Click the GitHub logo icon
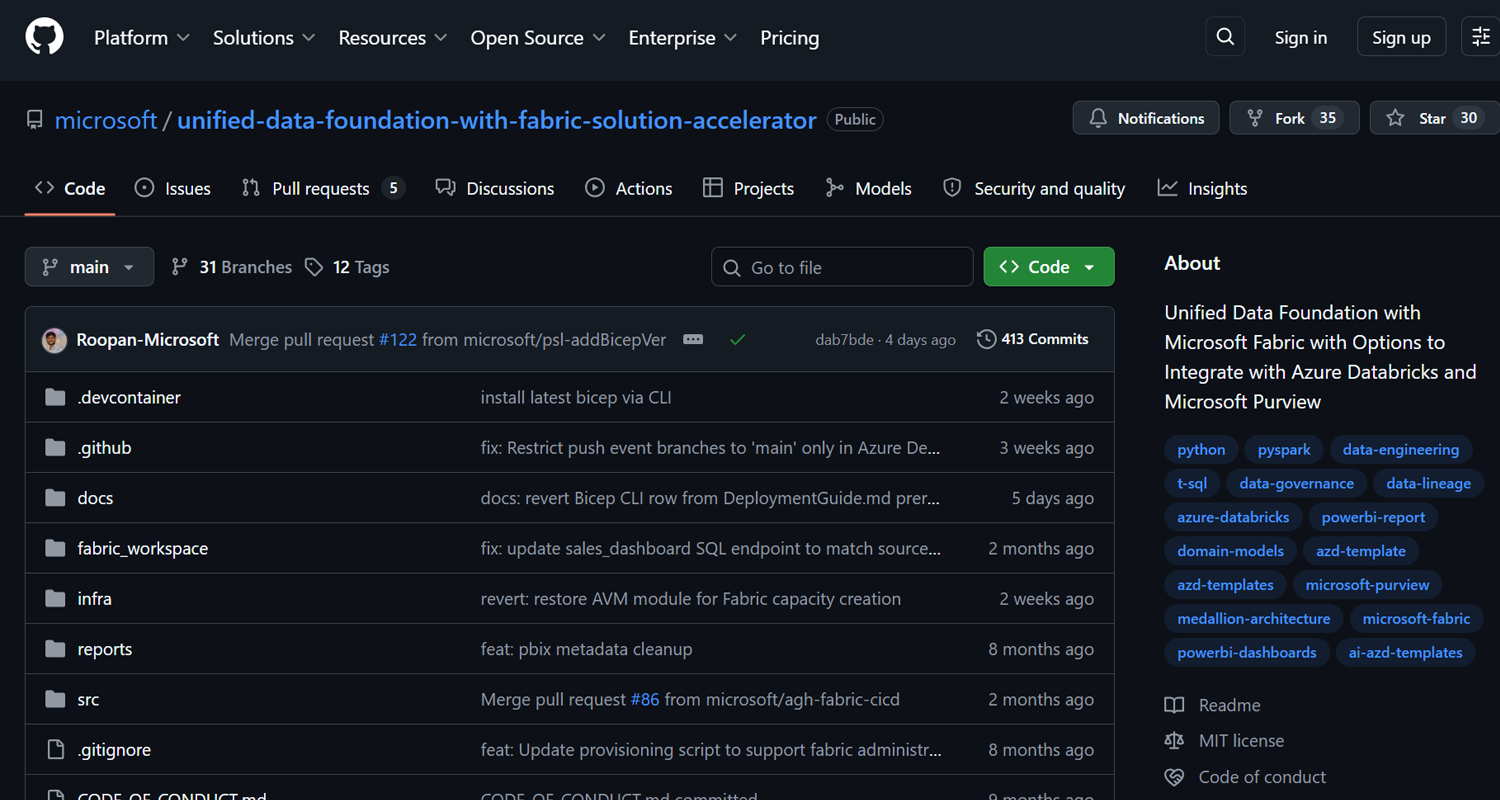The width and height of the screenshot is (1500, 800). point(44,37)
